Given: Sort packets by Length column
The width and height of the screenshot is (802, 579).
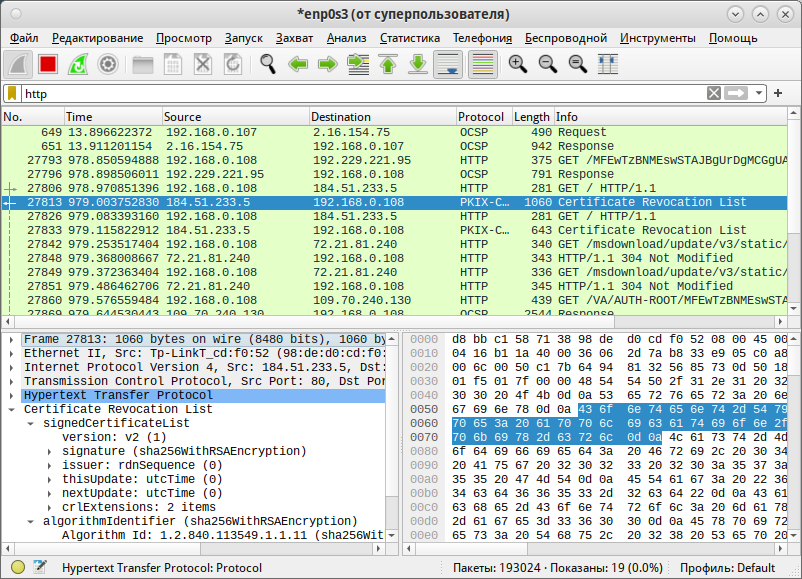Looking at the screenshot, I should click(x=533, y=117).
